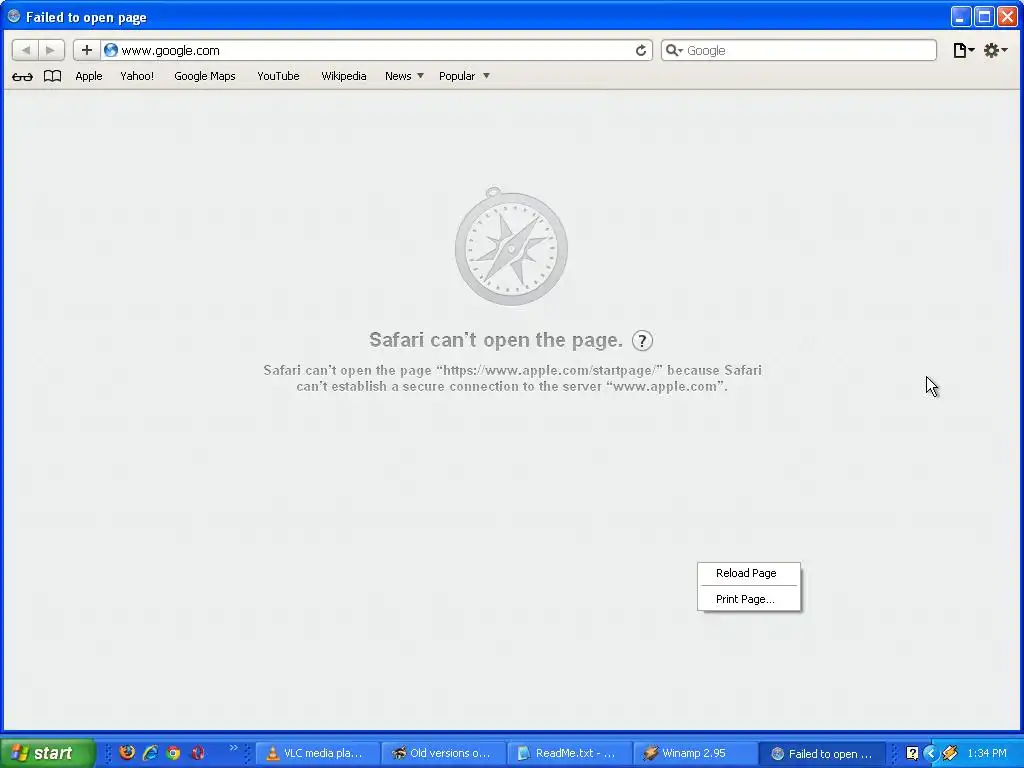Open the Windows start menu
This screenshot has width=1024, height=768.
coord(47,753)
